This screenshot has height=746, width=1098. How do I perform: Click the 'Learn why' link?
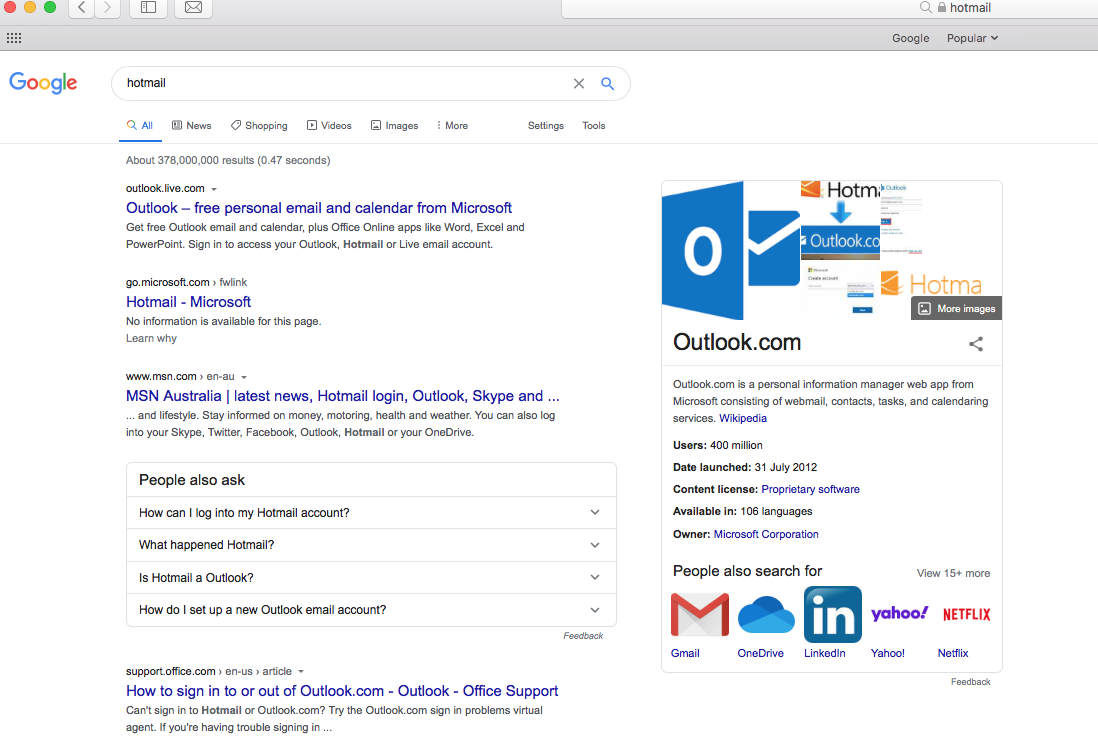151,338
